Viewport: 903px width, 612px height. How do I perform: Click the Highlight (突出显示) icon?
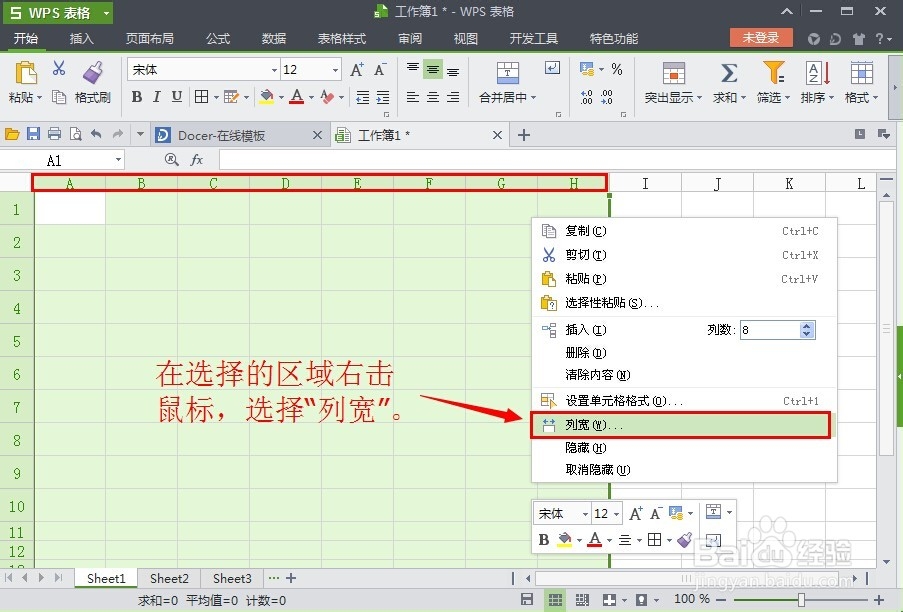673,73
